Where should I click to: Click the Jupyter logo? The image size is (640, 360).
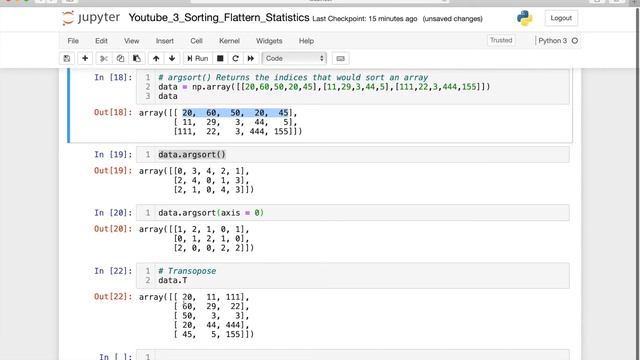click(x=91, y=18)
